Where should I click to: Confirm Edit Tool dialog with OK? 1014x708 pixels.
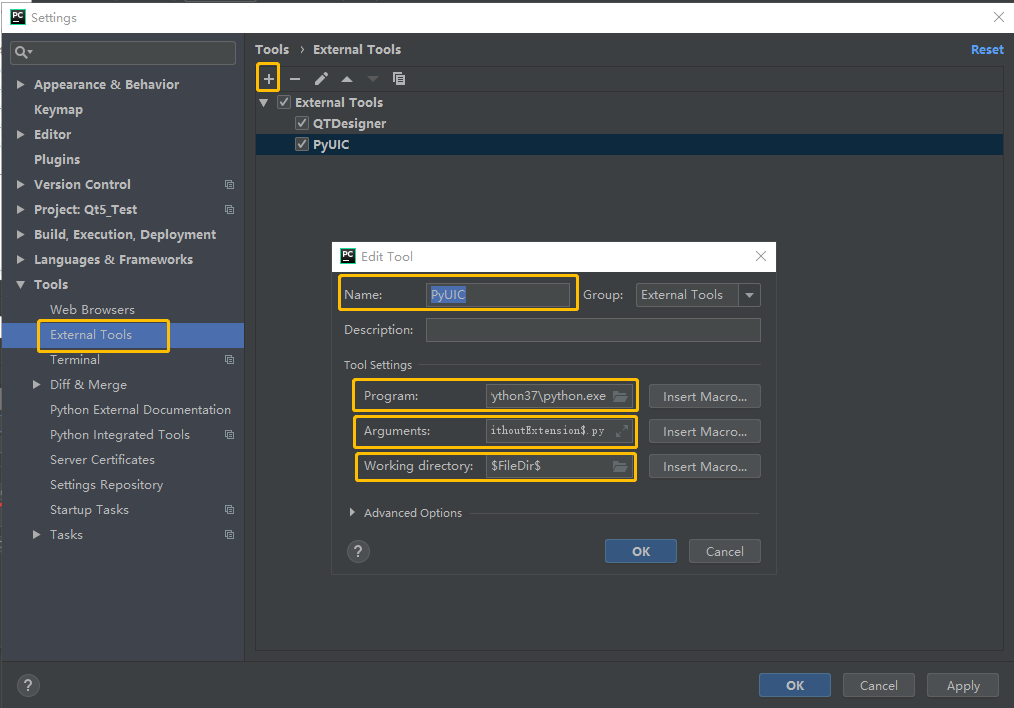point(641,552)
